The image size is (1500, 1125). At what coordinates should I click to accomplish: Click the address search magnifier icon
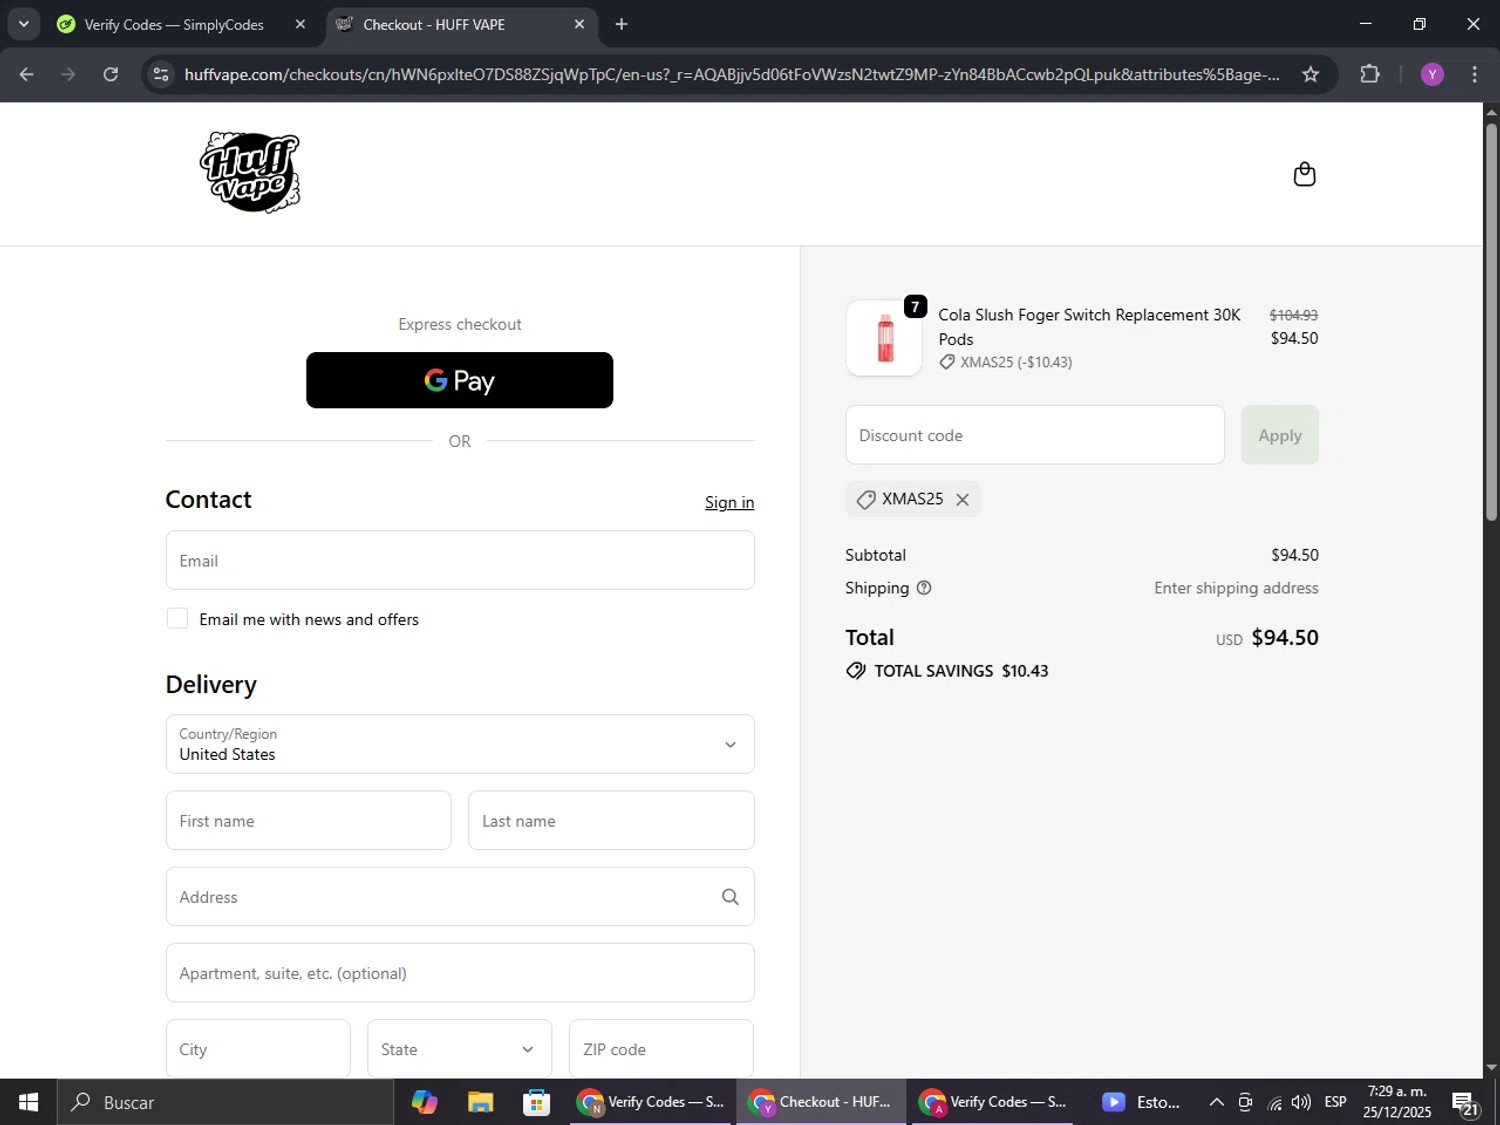(x=730, y=897)
